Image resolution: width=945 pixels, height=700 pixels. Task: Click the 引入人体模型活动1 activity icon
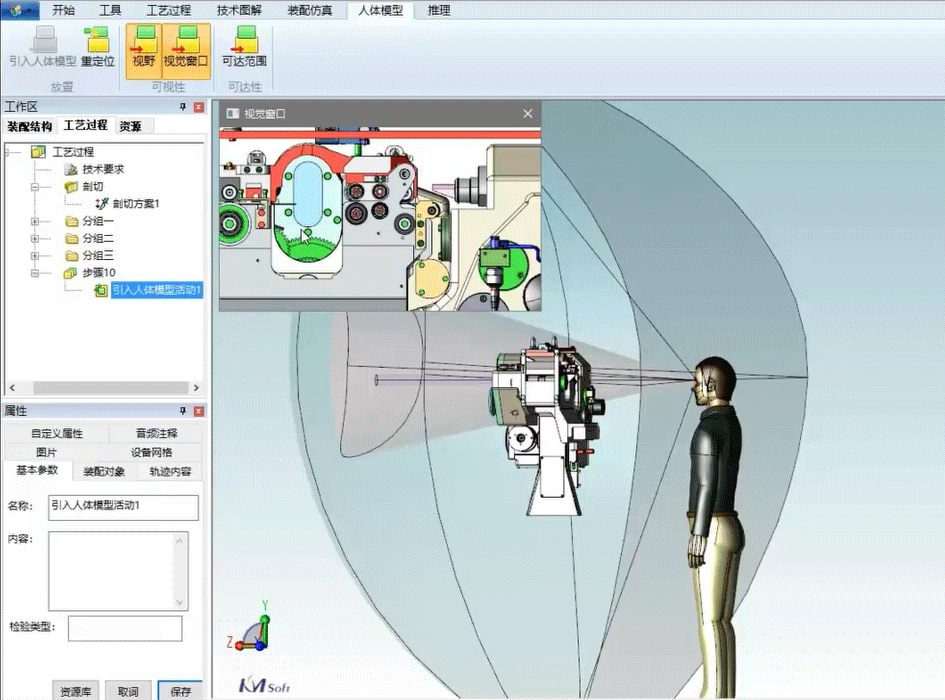click(100, 289)
